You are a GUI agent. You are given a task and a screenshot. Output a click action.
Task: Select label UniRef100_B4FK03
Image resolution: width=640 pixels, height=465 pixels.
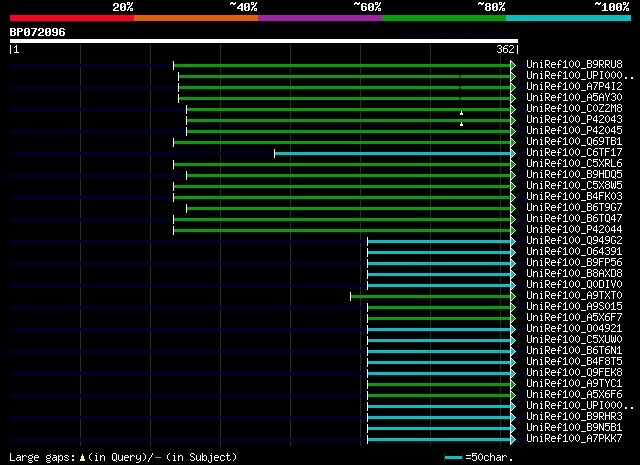pyautogui.click(x=574, y=197)
